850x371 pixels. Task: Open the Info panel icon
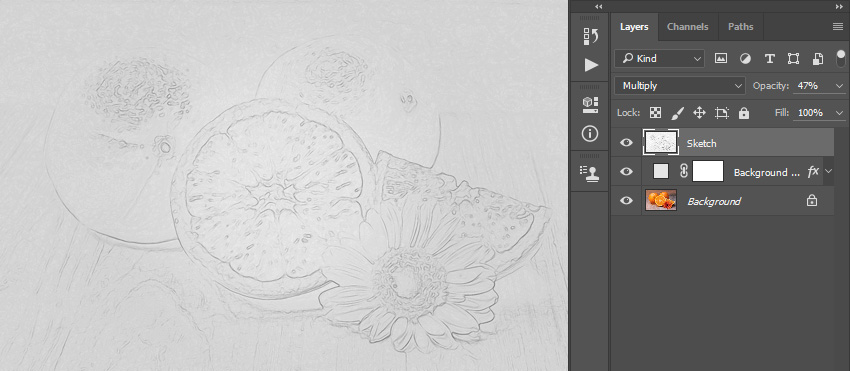[x=590, y=133]
